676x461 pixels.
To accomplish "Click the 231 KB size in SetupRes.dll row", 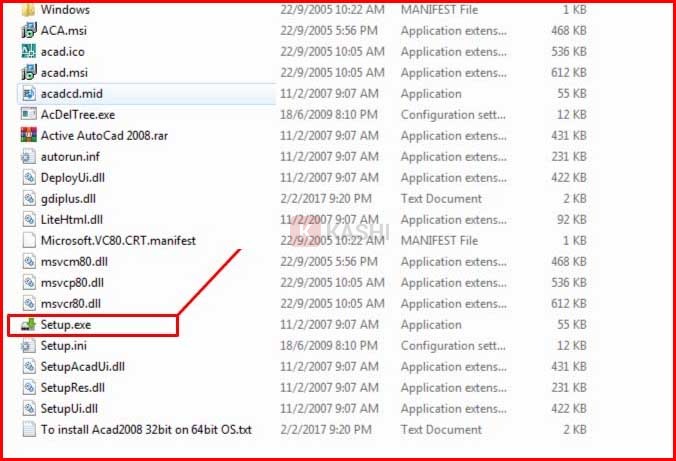I will [x=569, y=388].
